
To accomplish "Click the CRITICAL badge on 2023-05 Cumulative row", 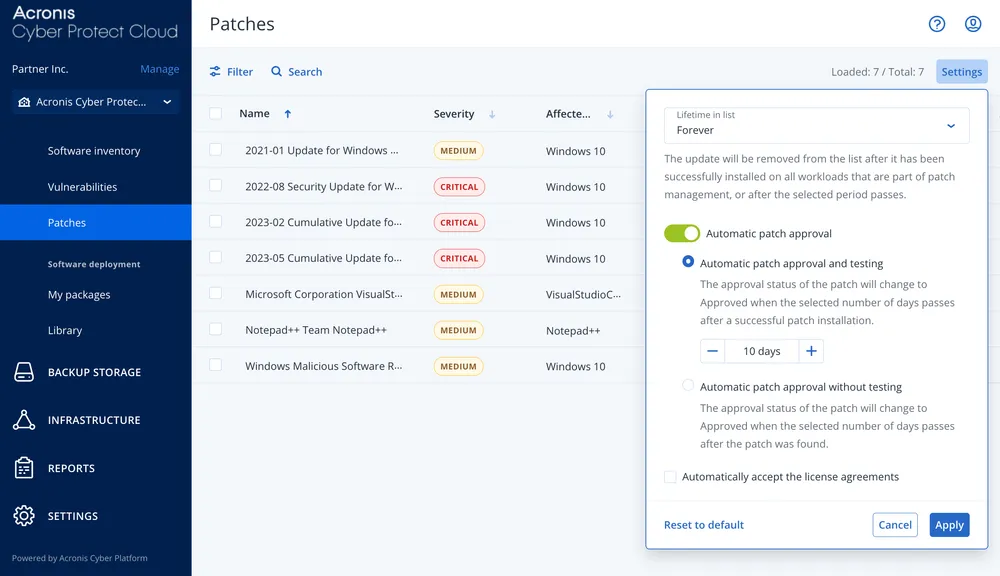I will 459,258.
